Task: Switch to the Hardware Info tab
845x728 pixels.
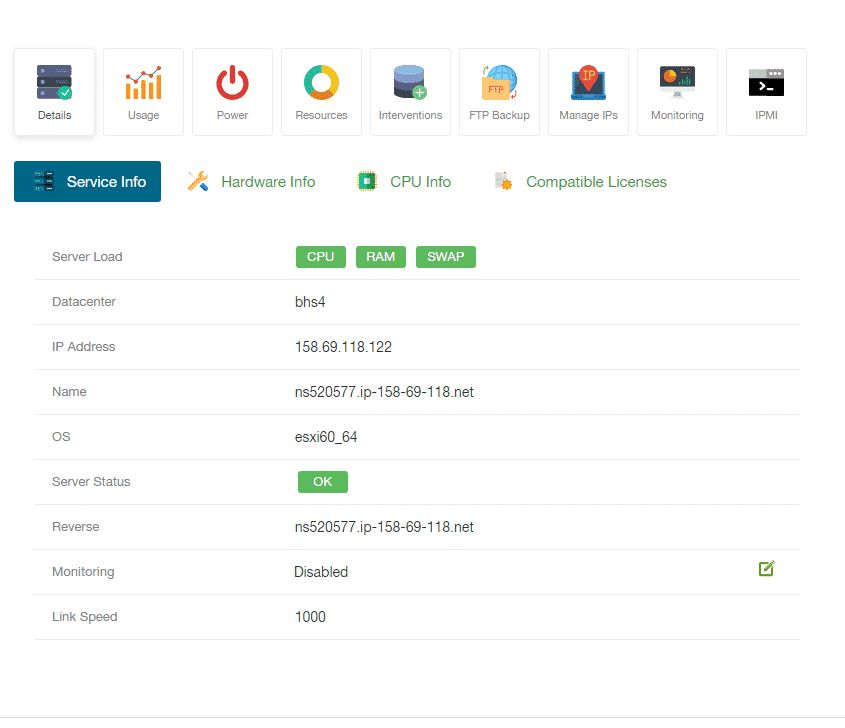Action: 252,182
